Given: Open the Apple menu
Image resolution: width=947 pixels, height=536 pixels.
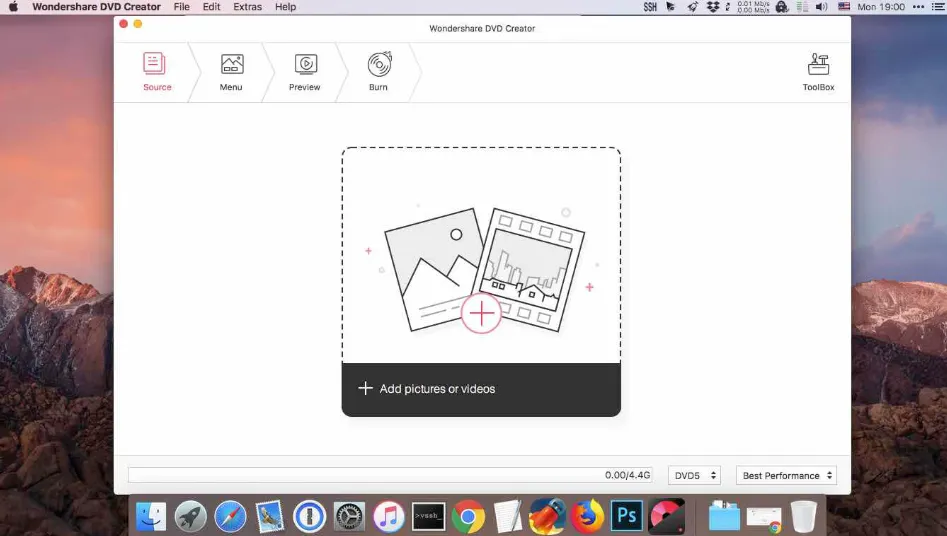Looking at the screenshot, I should pyautogui.click(x=13, y=7).
